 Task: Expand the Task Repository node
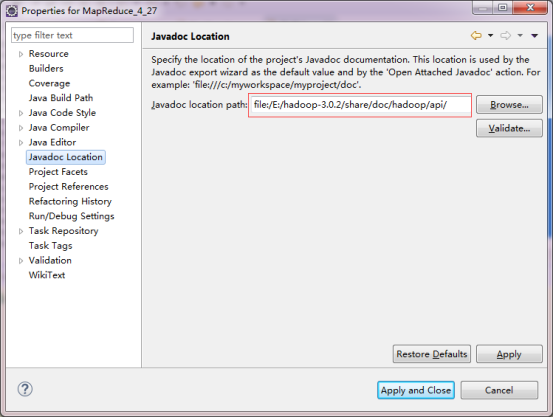coord(21,231)
